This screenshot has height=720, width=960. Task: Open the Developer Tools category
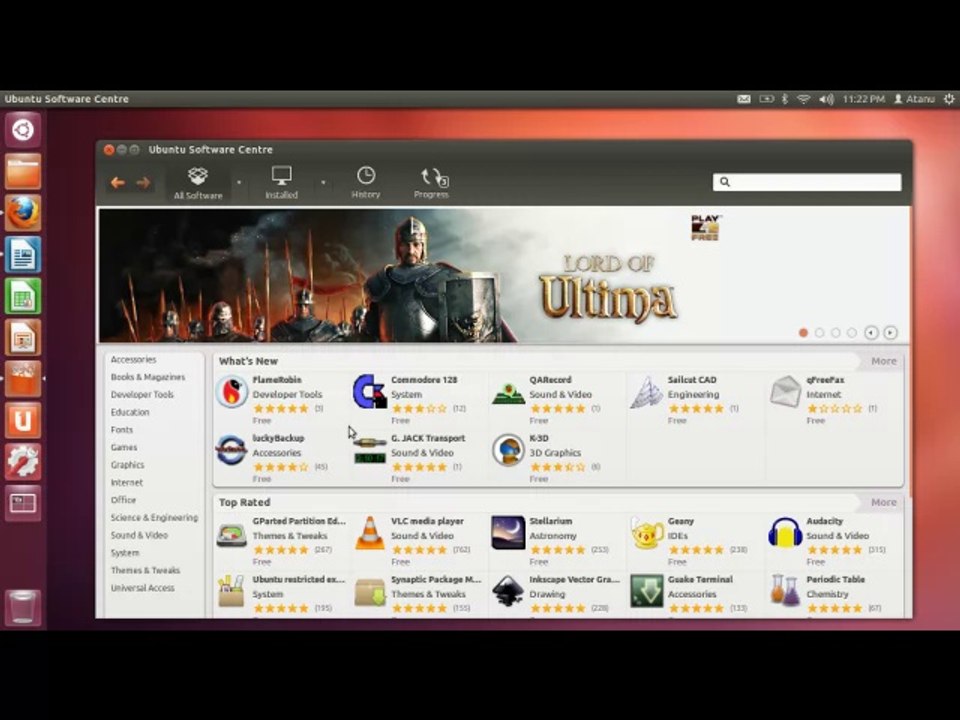point(142,395)
